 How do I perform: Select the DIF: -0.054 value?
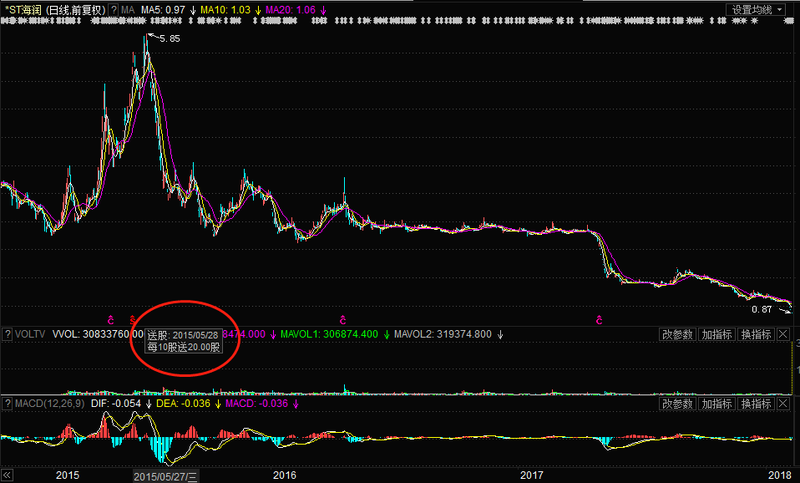point(116,404)
